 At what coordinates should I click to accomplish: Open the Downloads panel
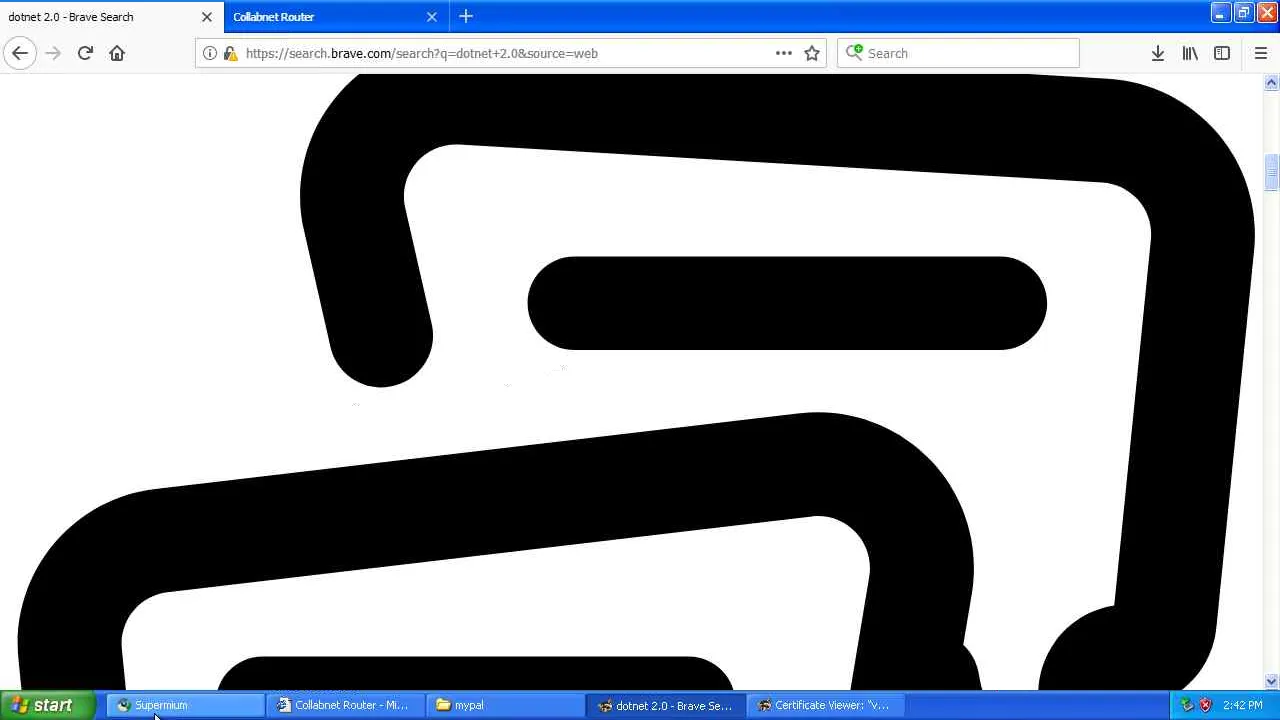tap(1158, 53)
